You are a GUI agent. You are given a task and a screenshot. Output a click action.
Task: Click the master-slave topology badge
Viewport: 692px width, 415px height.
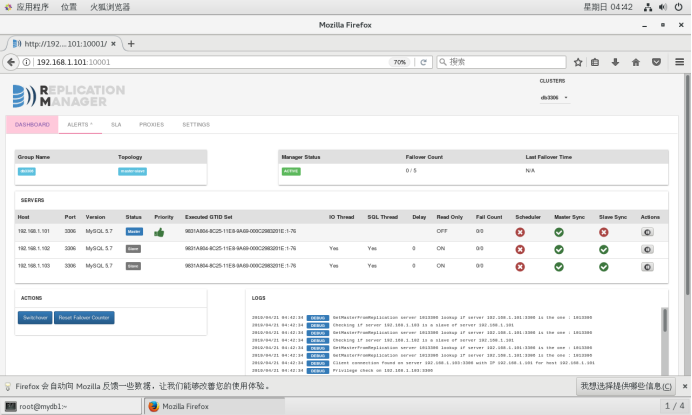[x=132, y=171]
